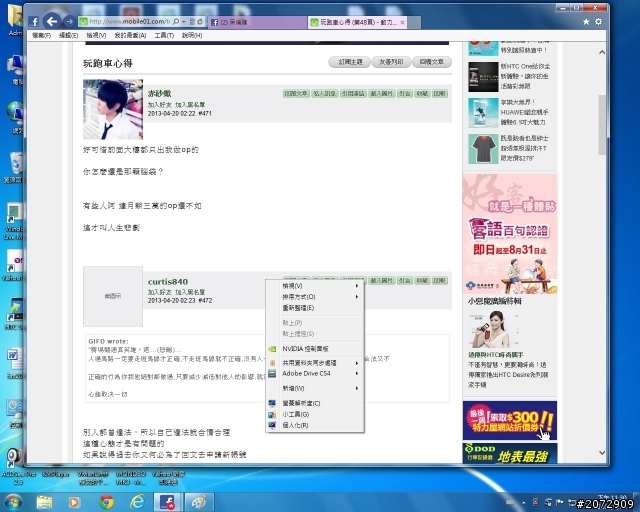Select 小工具(G) in the context menu
This screenshot has width=640, height=512.
(314, 414)
